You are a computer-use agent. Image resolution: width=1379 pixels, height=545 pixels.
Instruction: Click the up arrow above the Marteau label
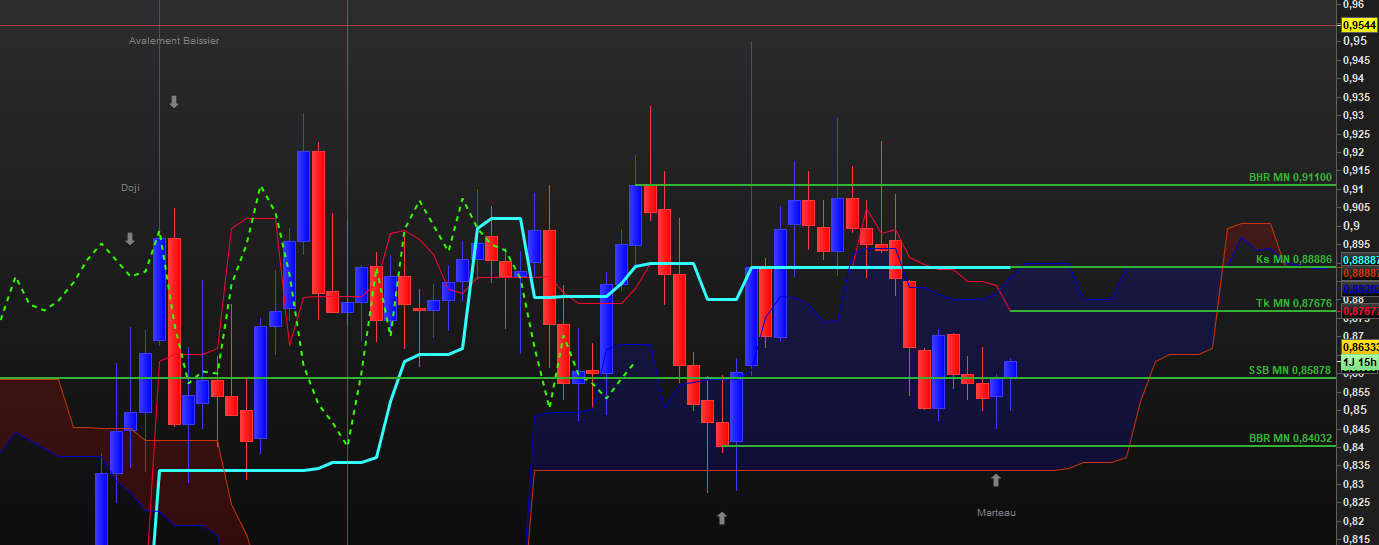pyautogui.click(x=995, y=481)
